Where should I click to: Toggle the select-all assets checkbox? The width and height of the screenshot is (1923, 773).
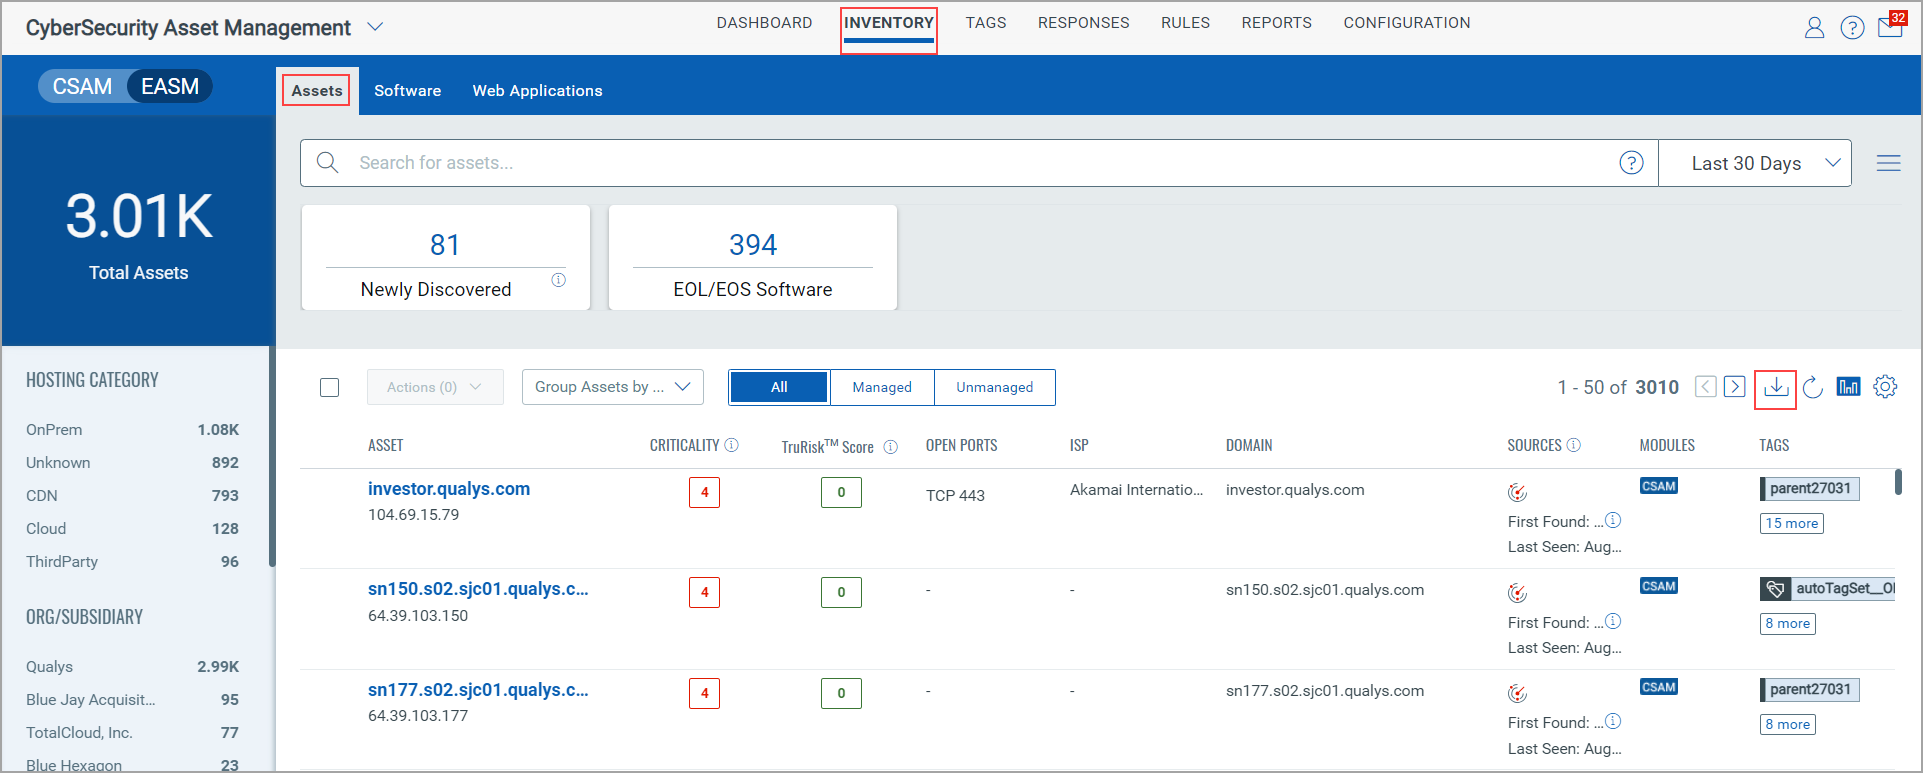click(329, 387)
